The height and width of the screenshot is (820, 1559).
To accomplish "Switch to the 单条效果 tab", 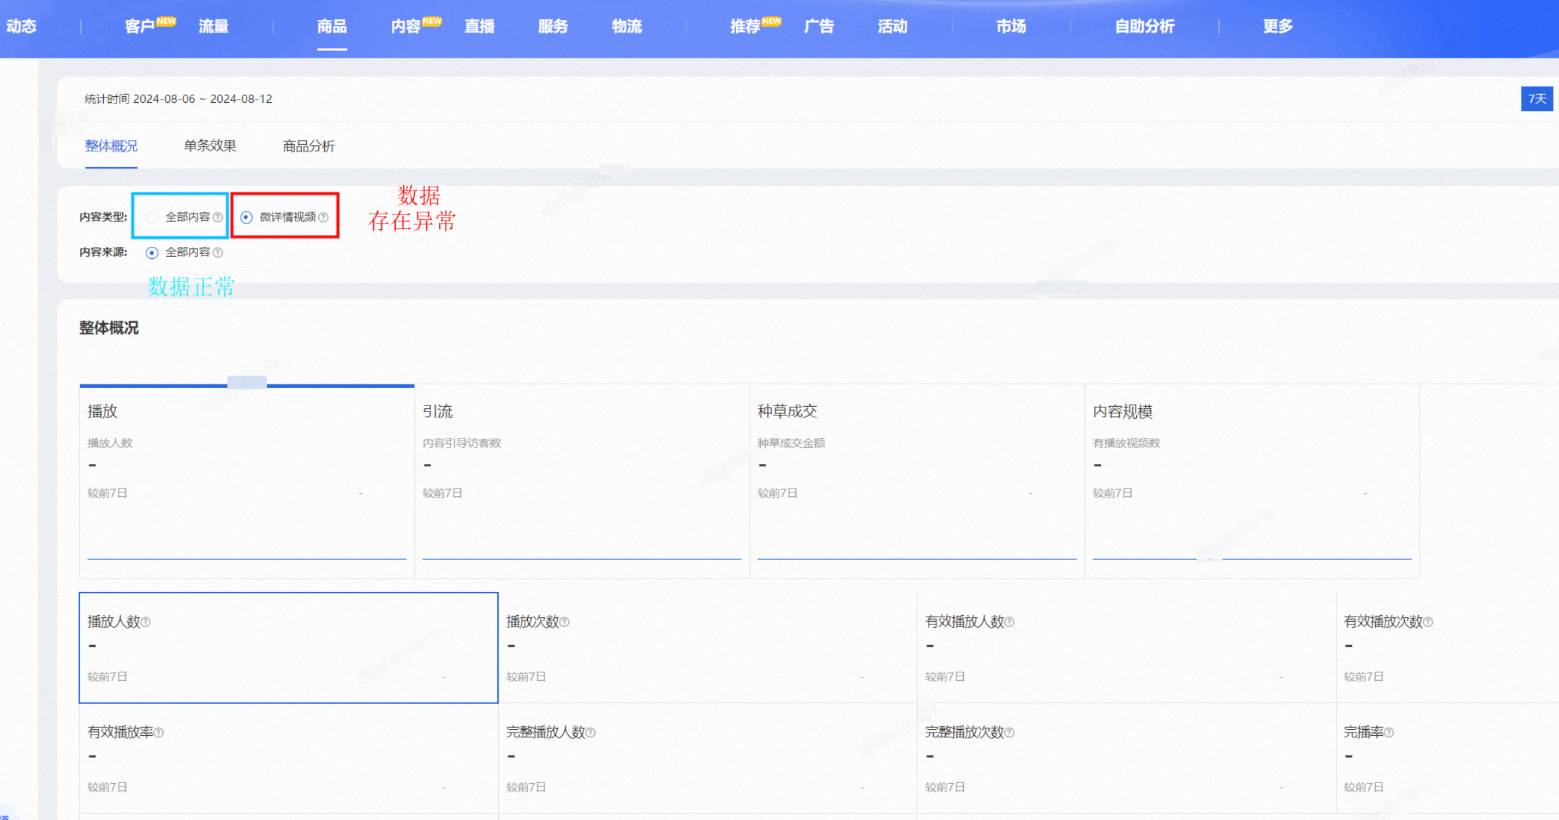I will 210,146.
